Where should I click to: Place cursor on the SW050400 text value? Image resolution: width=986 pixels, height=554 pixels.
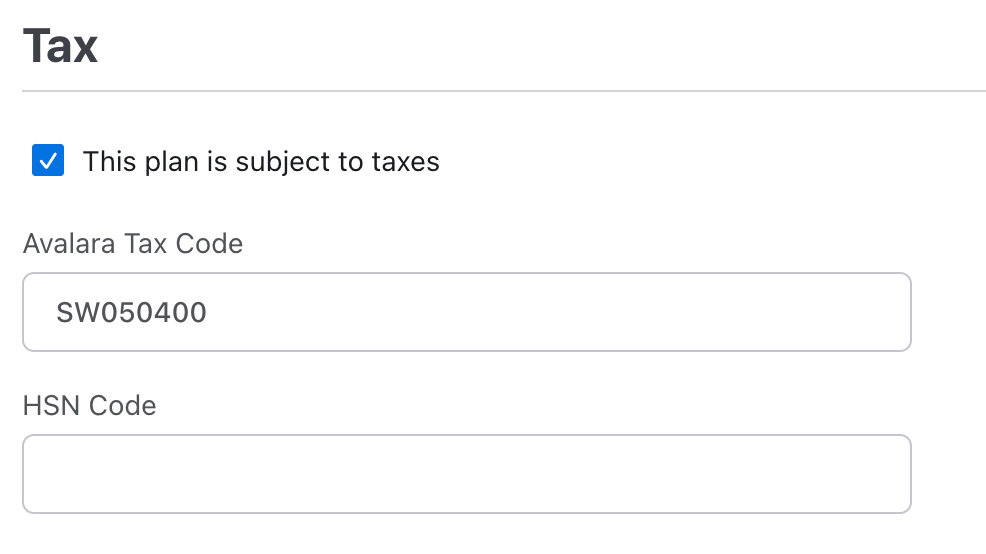[x=131, y=313]
